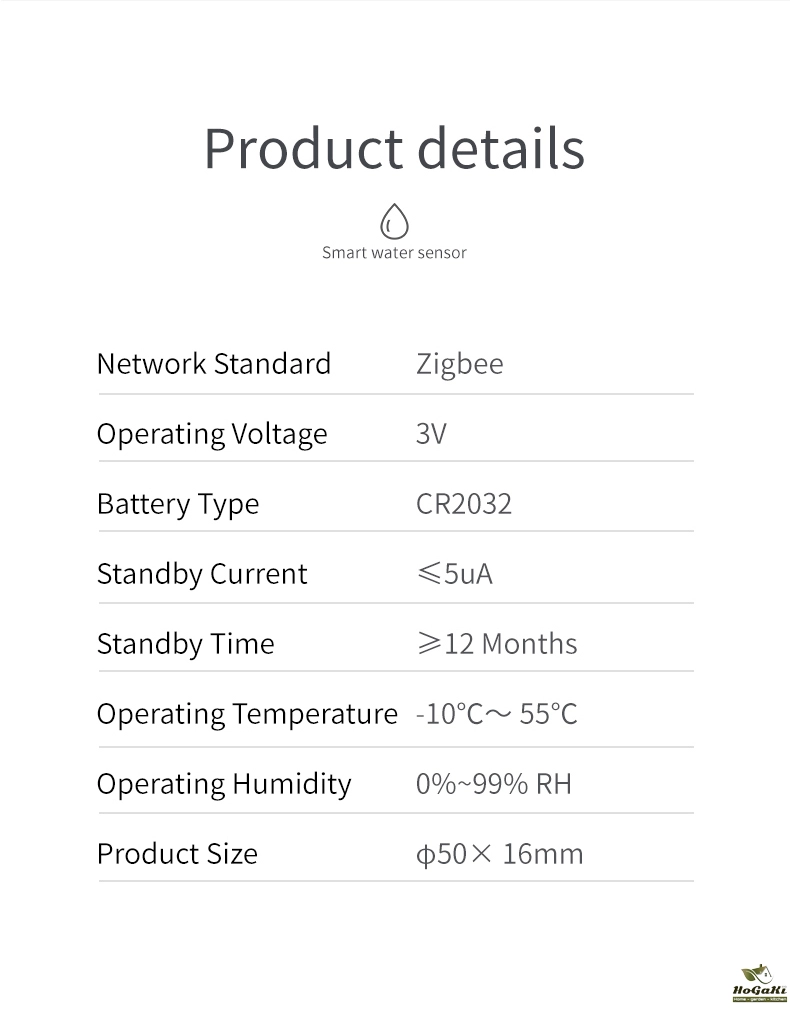
Task: Click the CR2032 battery value
Action: [464, 504]
